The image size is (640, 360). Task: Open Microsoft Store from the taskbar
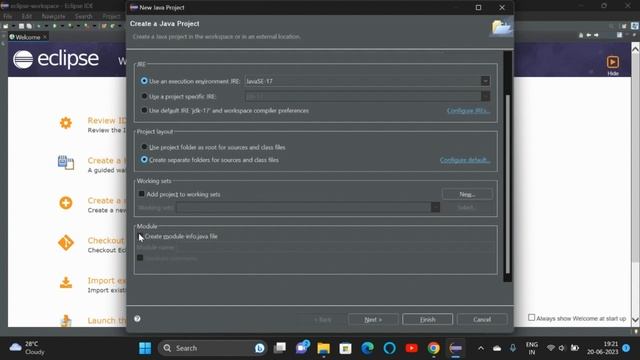345,348
